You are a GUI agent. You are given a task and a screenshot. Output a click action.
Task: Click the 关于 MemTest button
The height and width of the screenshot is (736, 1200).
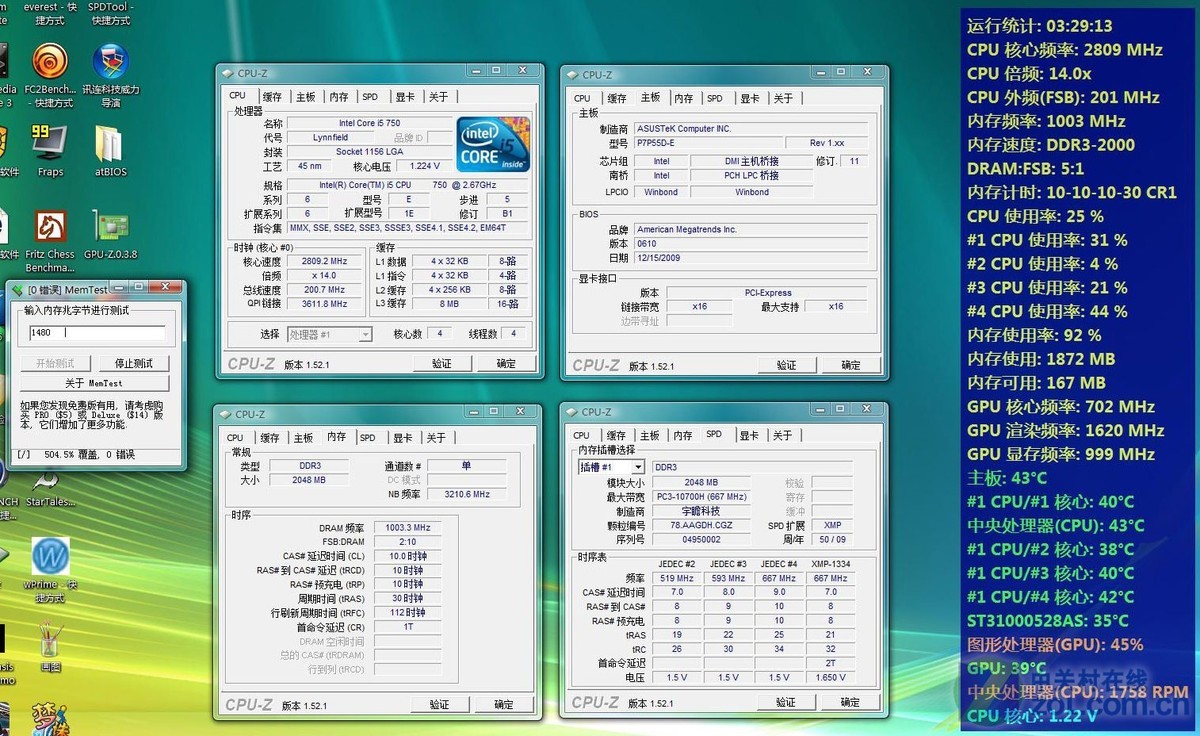(94, 384)
